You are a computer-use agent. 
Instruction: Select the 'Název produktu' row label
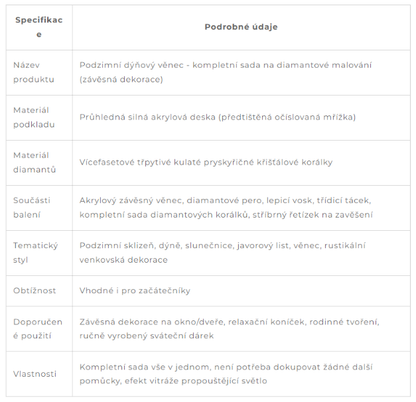coord(34,72)
